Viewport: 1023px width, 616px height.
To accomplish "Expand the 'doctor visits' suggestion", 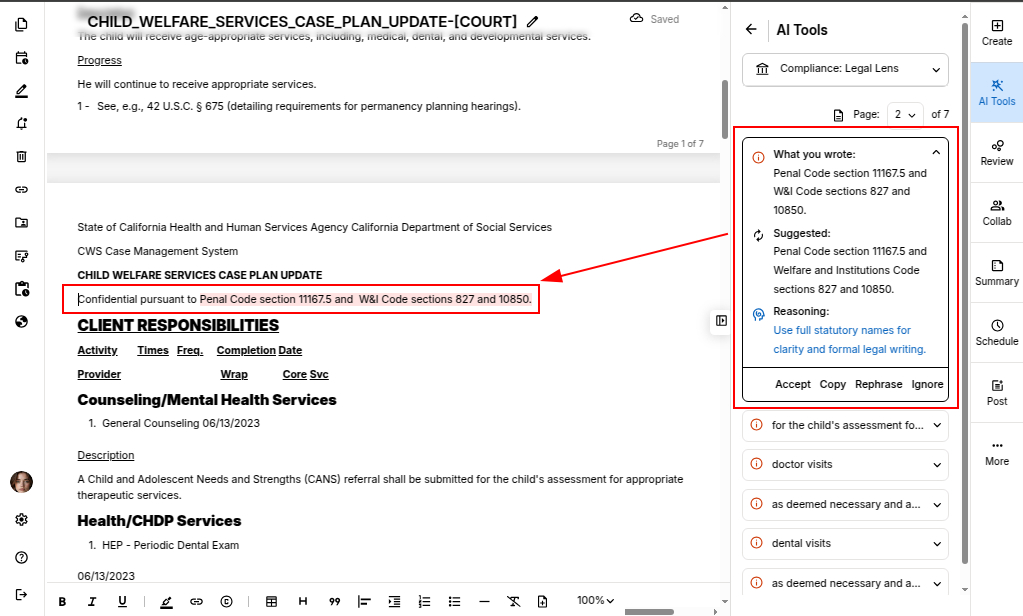I will click(846, 465).
